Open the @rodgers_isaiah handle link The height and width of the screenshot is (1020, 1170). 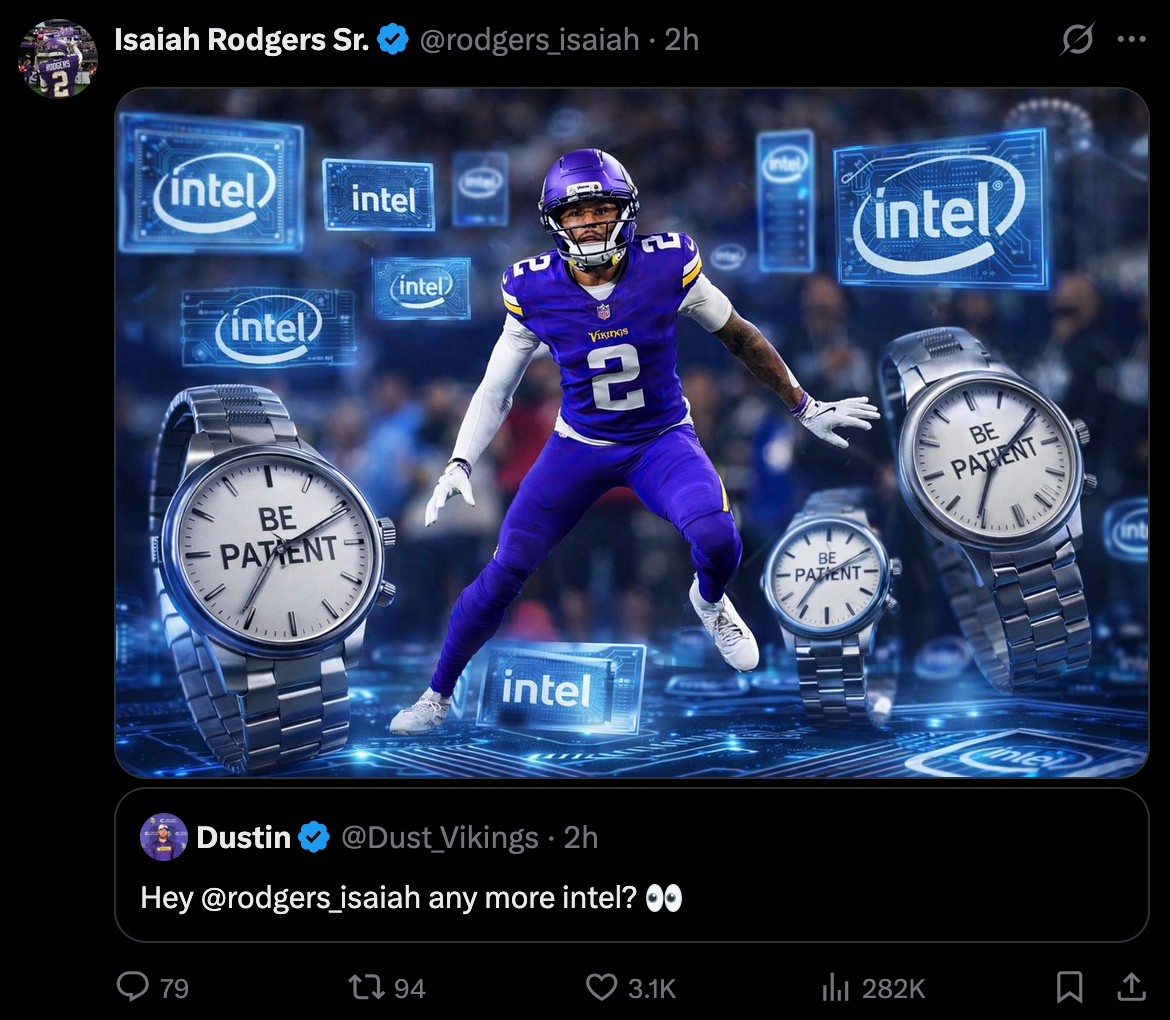pos(529,40)
